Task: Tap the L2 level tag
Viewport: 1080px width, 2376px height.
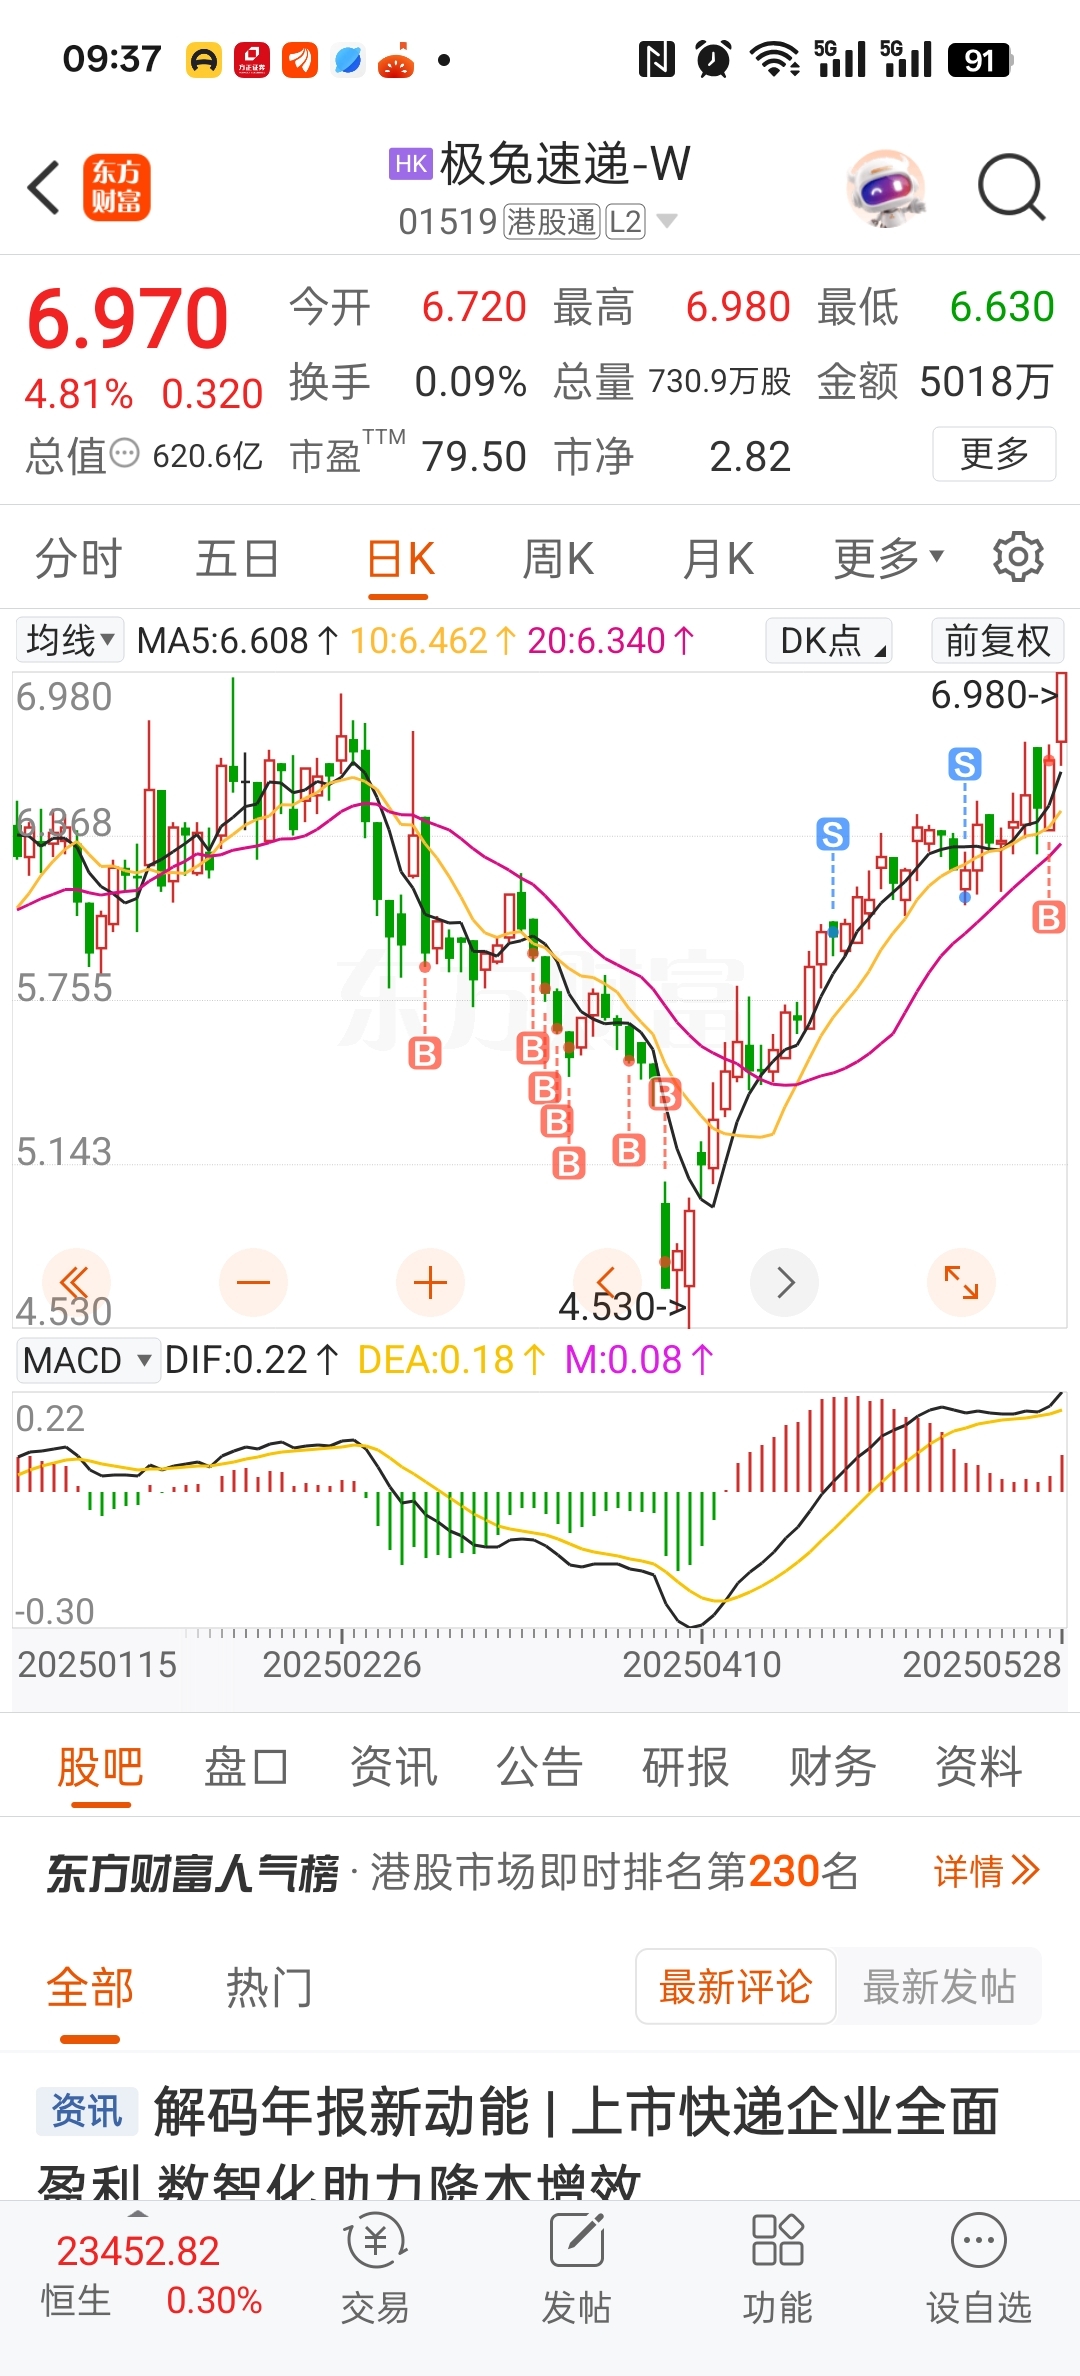Action: point(625,221)
